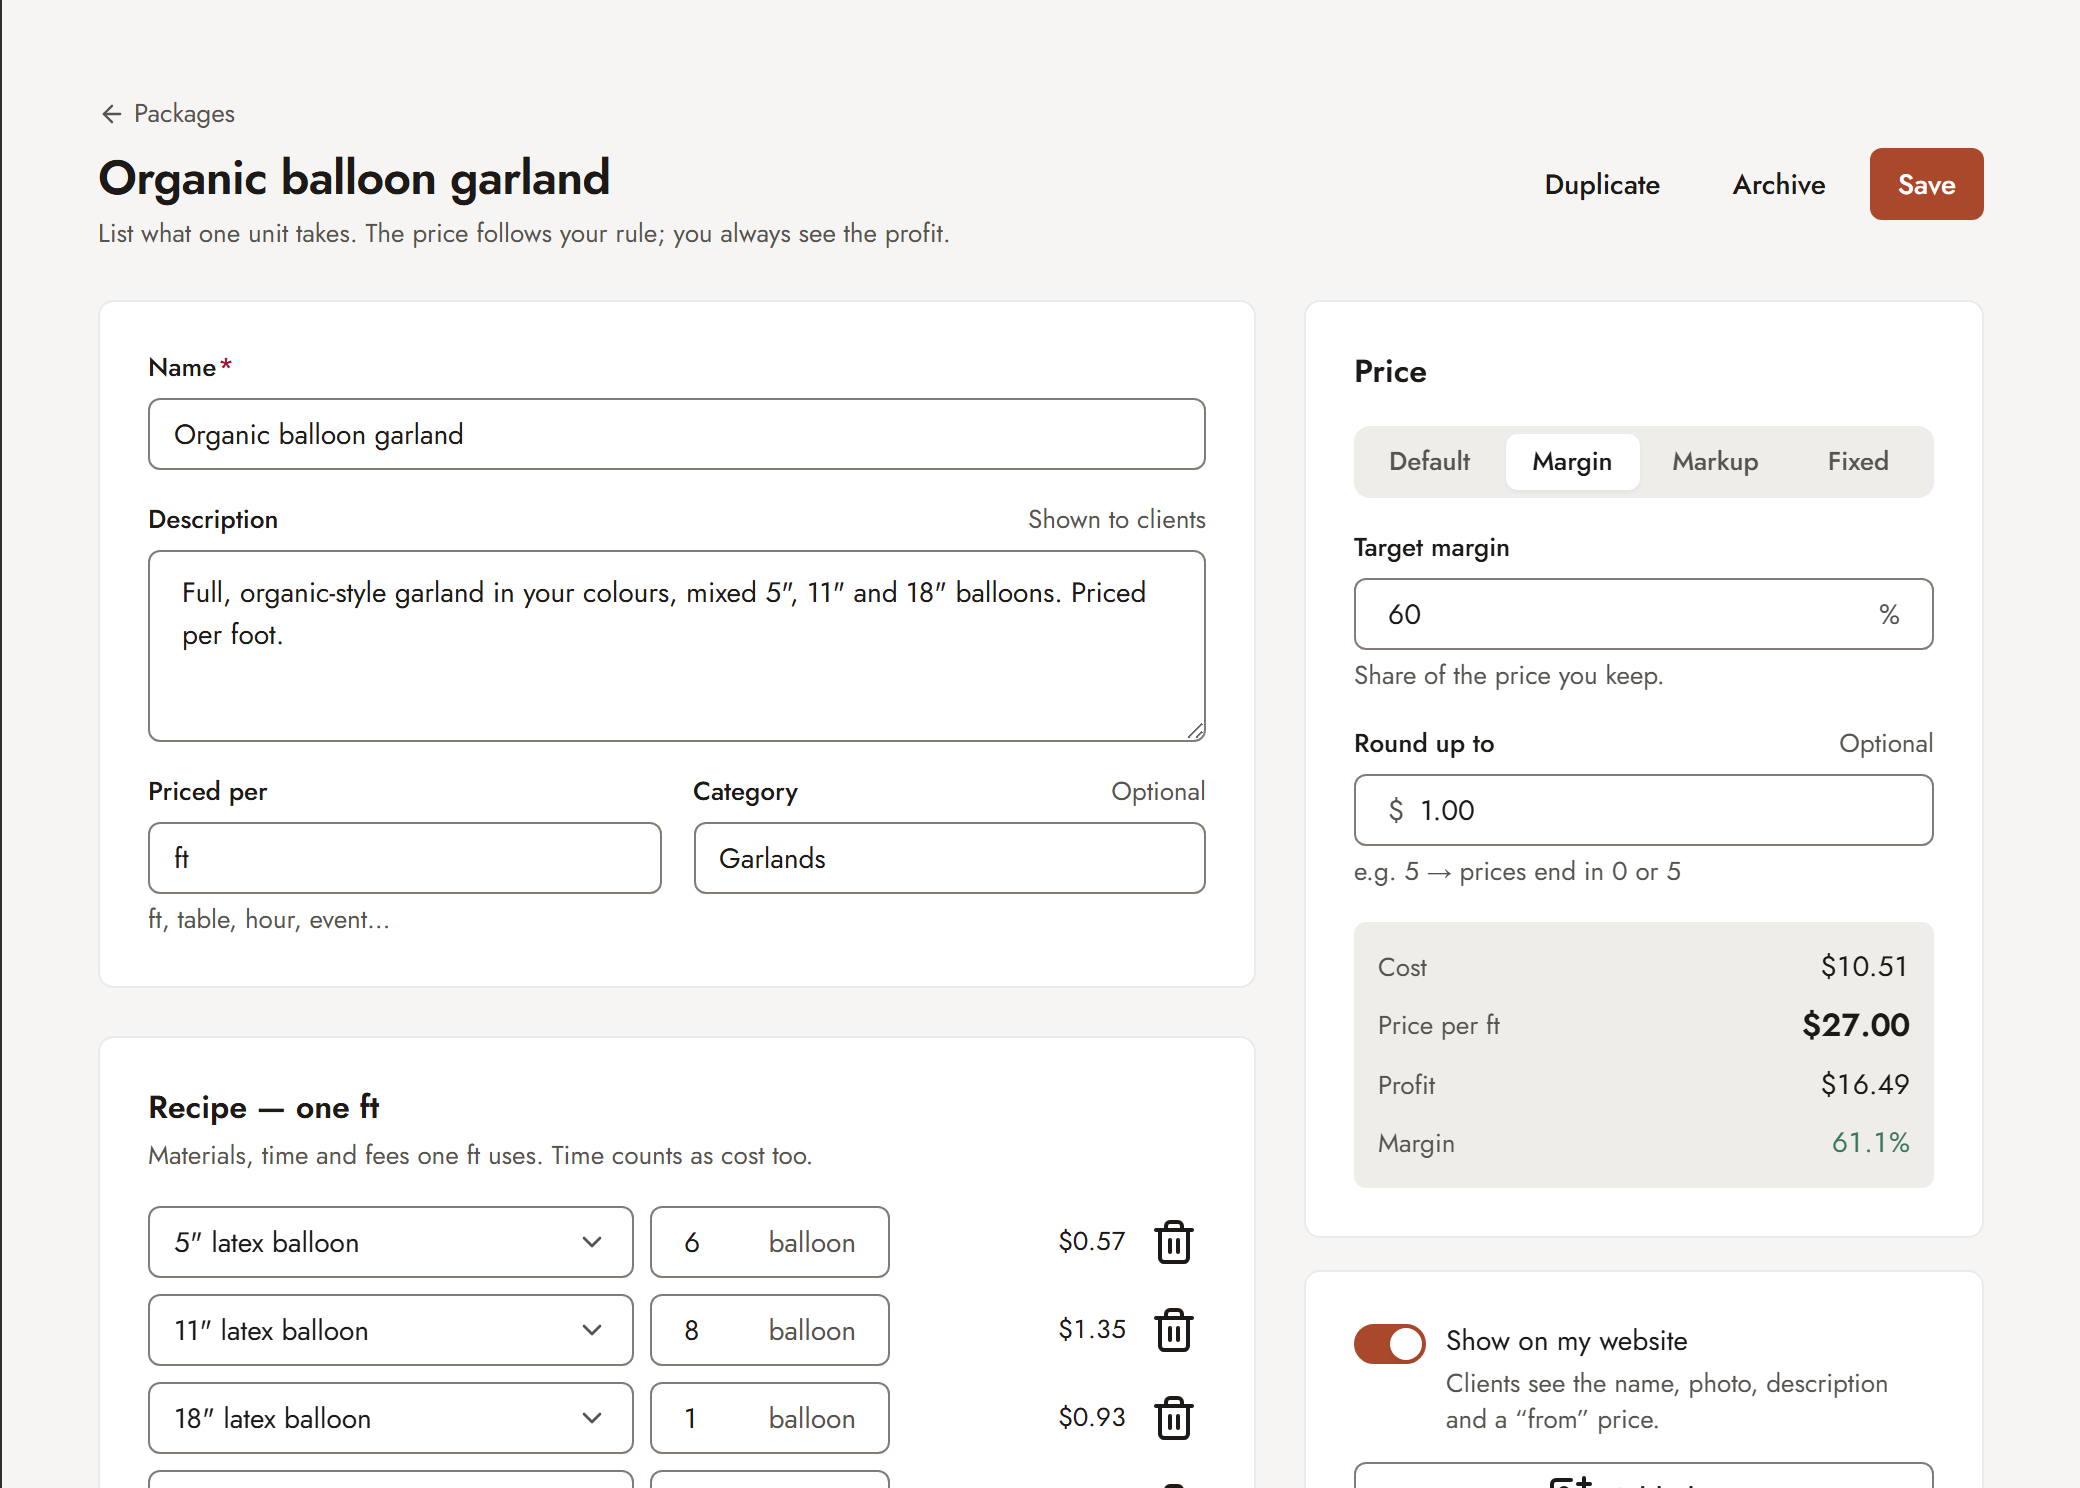Viewport: 2080px width, 1488px height.
Task: Select the Markup pricing tab
Action: pos(1715,461)
